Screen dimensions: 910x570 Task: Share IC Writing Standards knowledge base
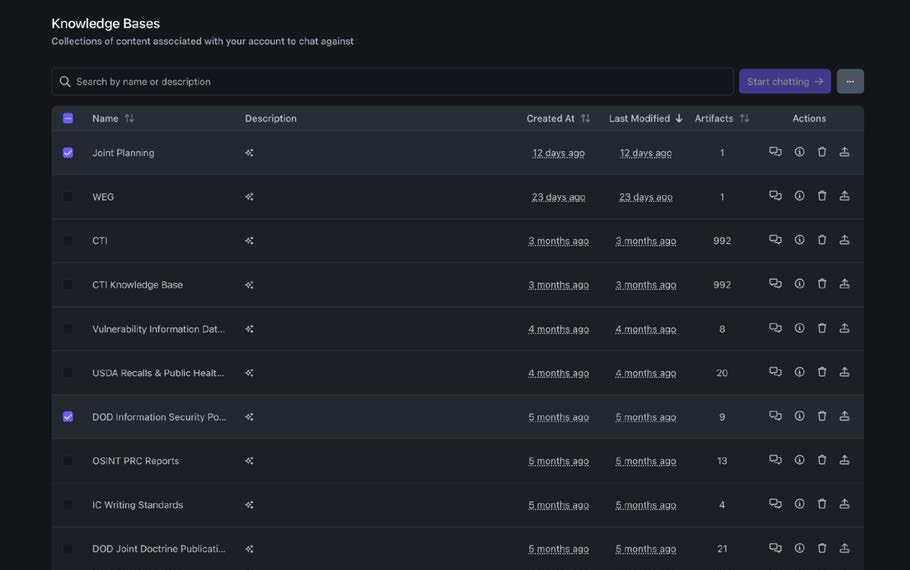(844, 504)
